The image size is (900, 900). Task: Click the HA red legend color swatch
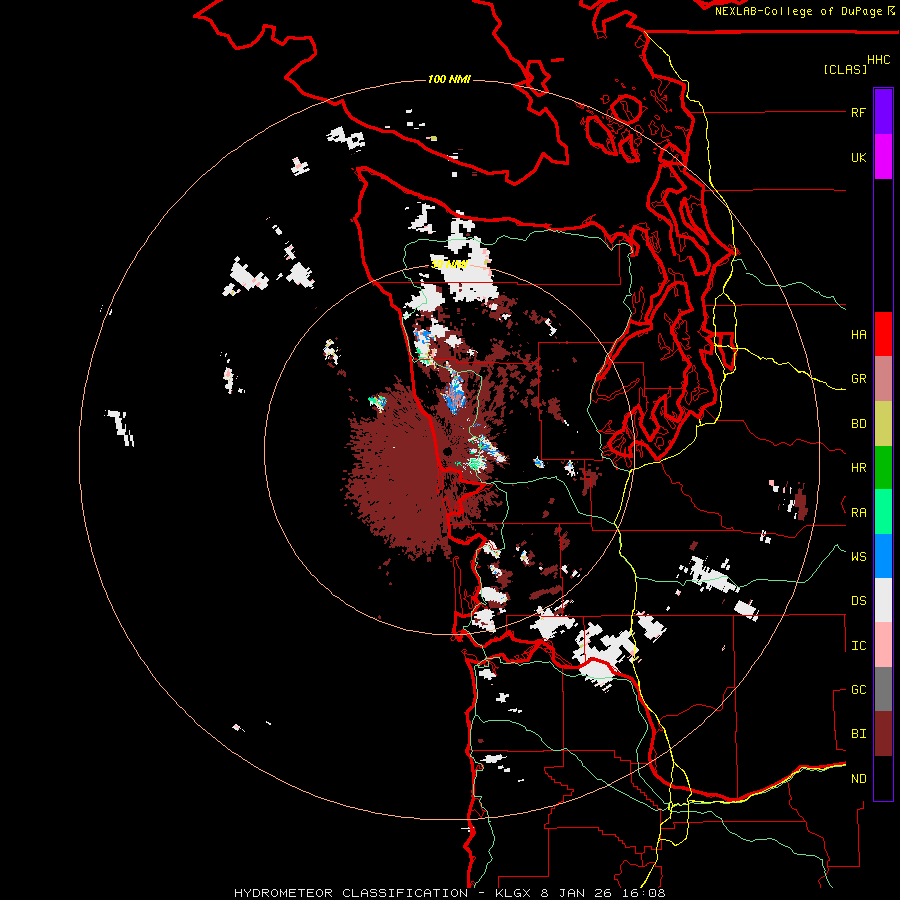[x=883, y=334]
